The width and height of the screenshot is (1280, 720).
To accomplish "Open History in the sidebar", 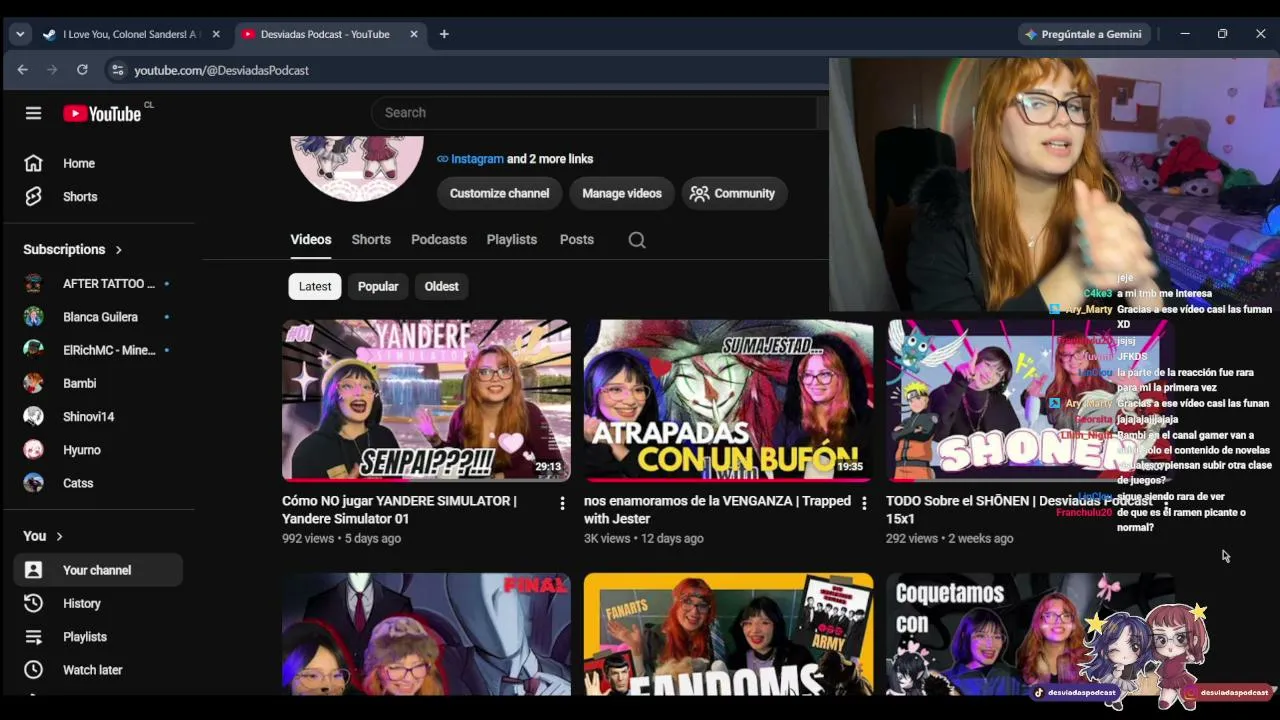I will 98,604.
